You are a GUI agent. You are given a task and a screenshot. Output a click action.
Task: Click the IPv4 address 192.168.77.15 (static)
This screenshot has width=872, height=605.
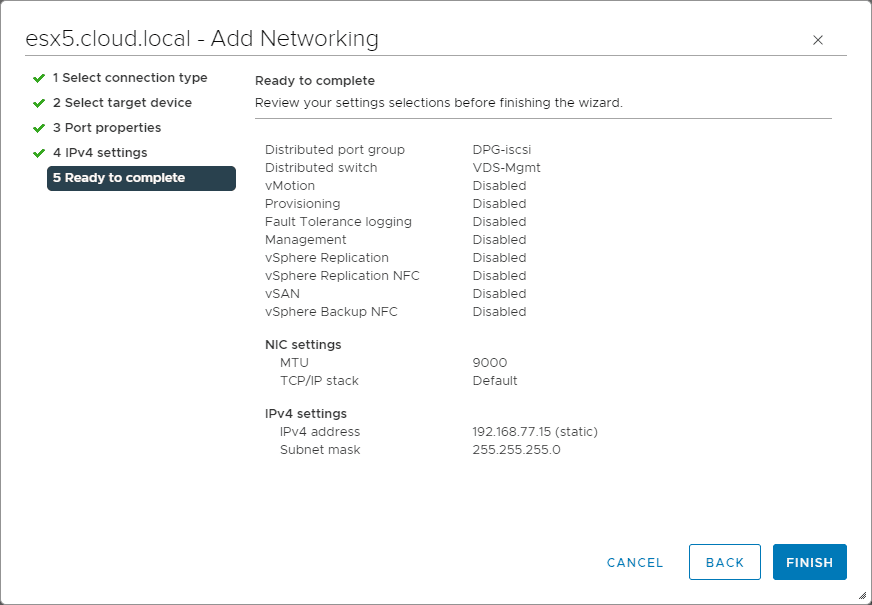click(x=535, y=432)
